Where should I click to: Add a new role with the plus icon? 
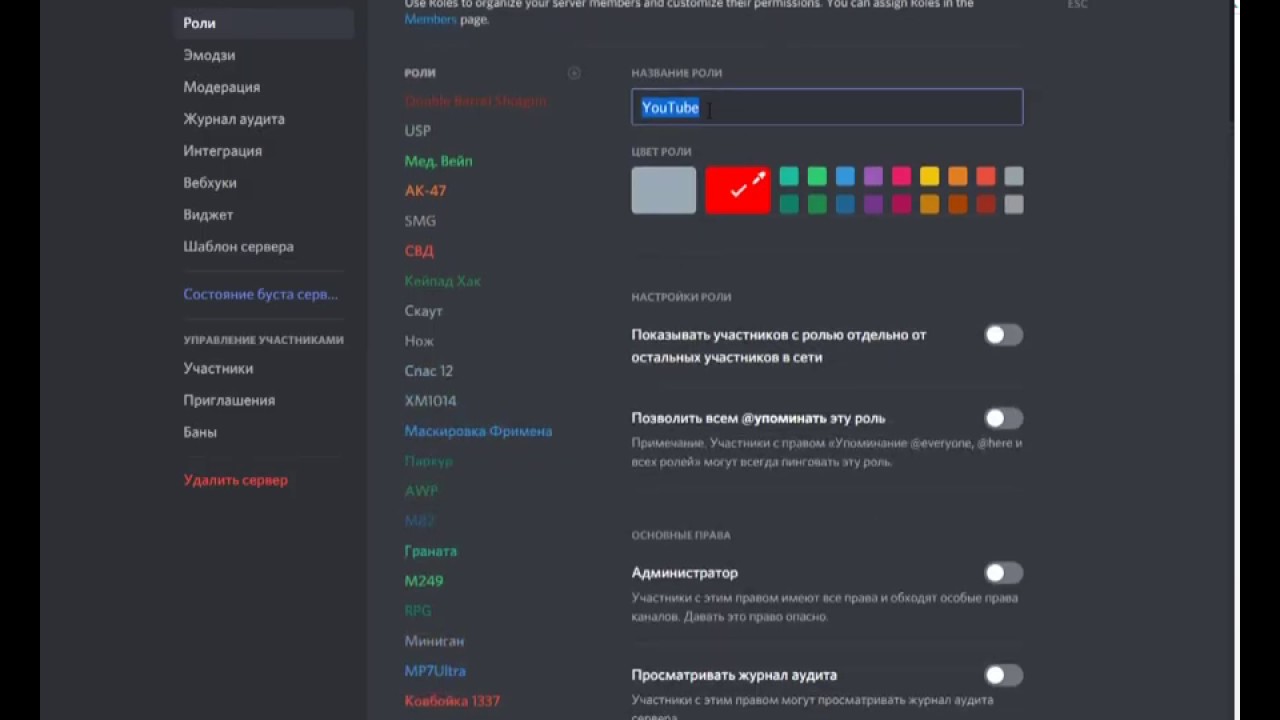pyautogui.click(x=574, y=73)
